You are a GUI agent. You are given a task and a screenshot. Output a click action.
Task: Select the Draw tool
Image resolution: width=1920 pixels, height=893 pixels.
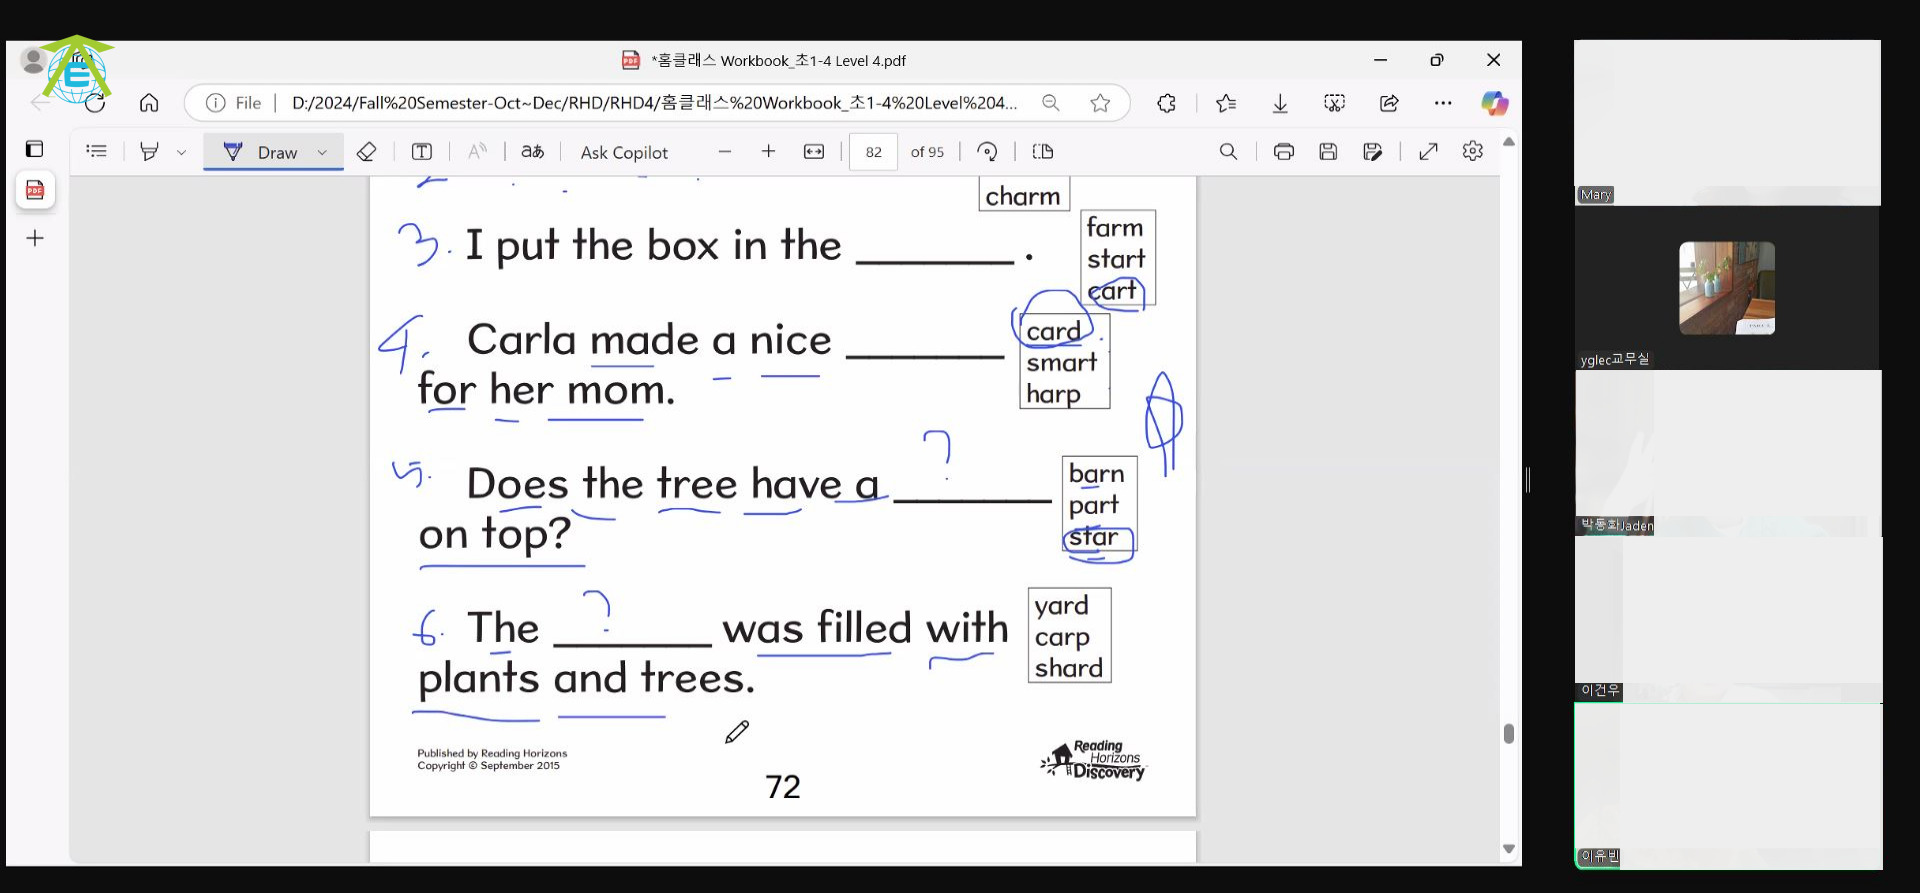pyautogui.click(x=260, y=152)
